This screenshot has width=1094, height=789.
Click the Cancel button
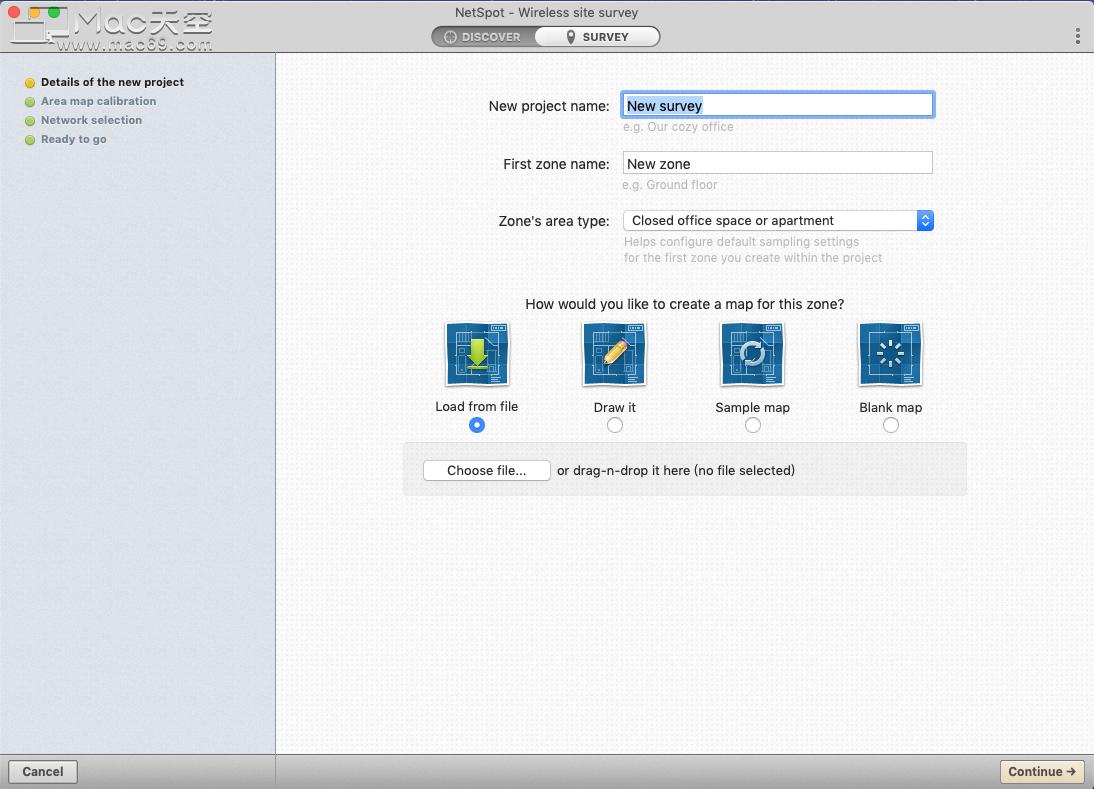42,771
